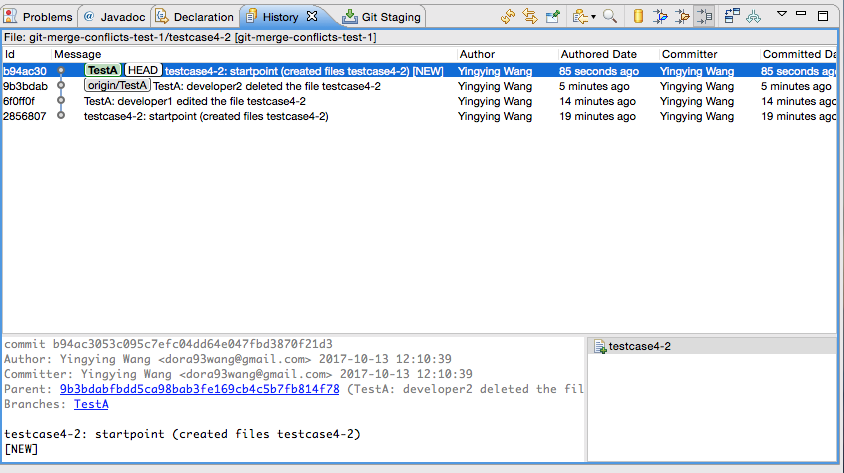
Task: Switch to the Problems tab
Action: [38, 17]
